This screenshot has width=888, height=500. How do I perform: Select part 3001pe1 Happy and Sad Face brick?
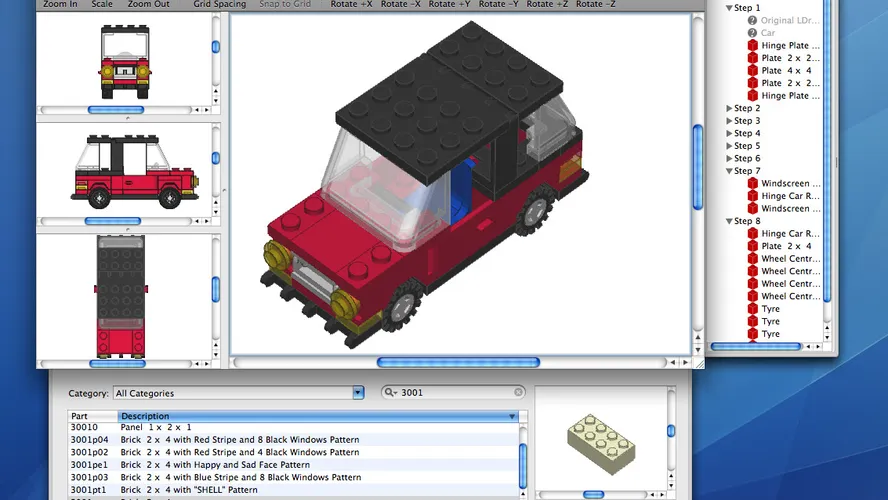coord(215,465)
